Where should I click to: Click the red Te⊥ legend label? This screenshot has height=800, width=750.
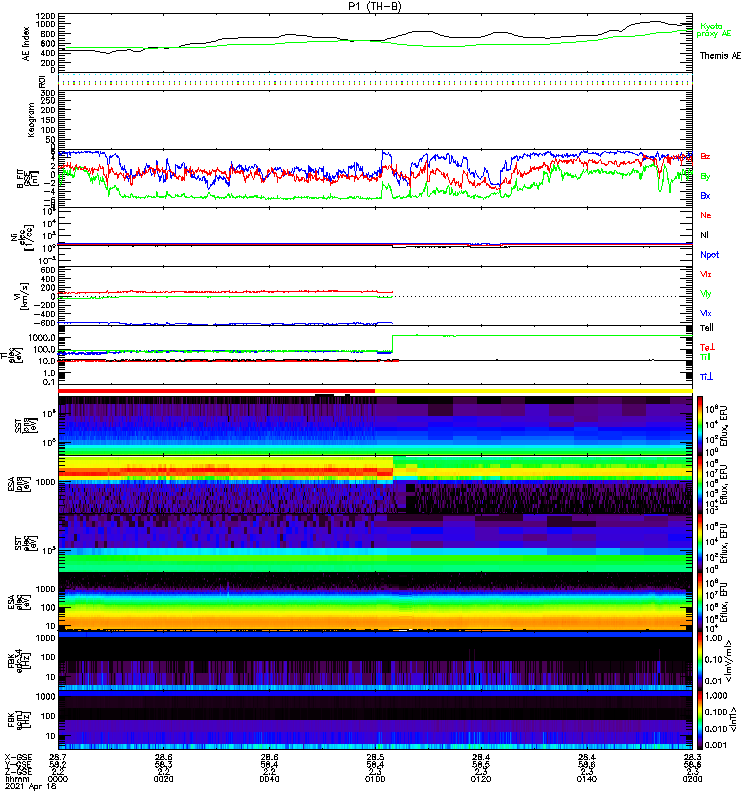pos(707,347)
